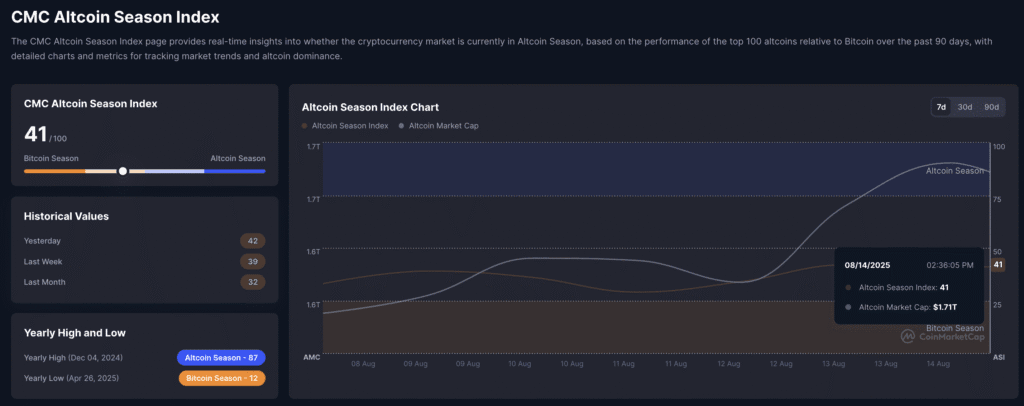Viewport: 1024px width, 406px height.
Task: Click the orange Bitcoin Season - 12 badge
Action: coord(221,378)
